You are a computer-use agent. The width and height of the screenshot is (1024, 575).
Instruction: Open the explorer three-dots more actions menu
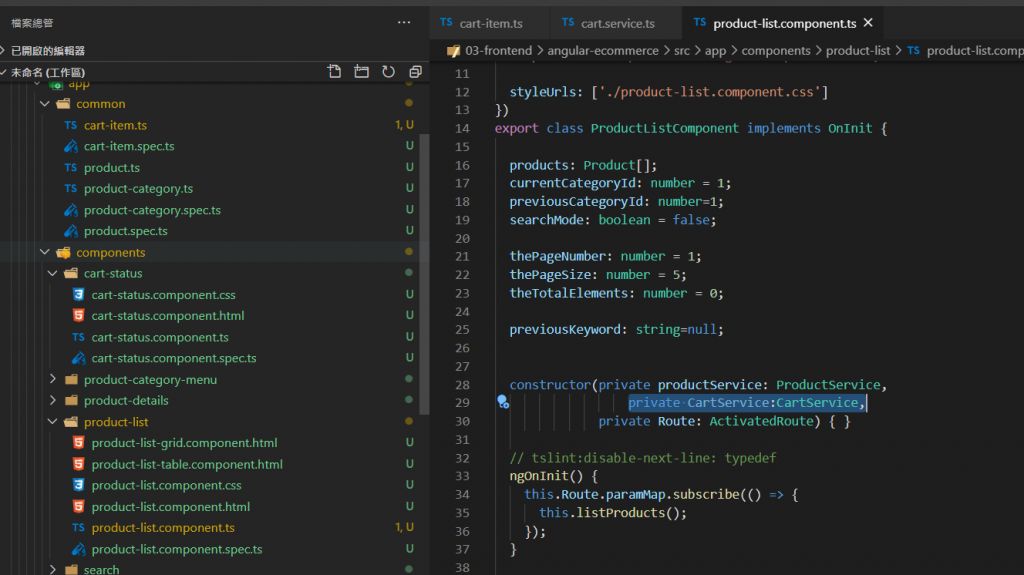(404, 22)
